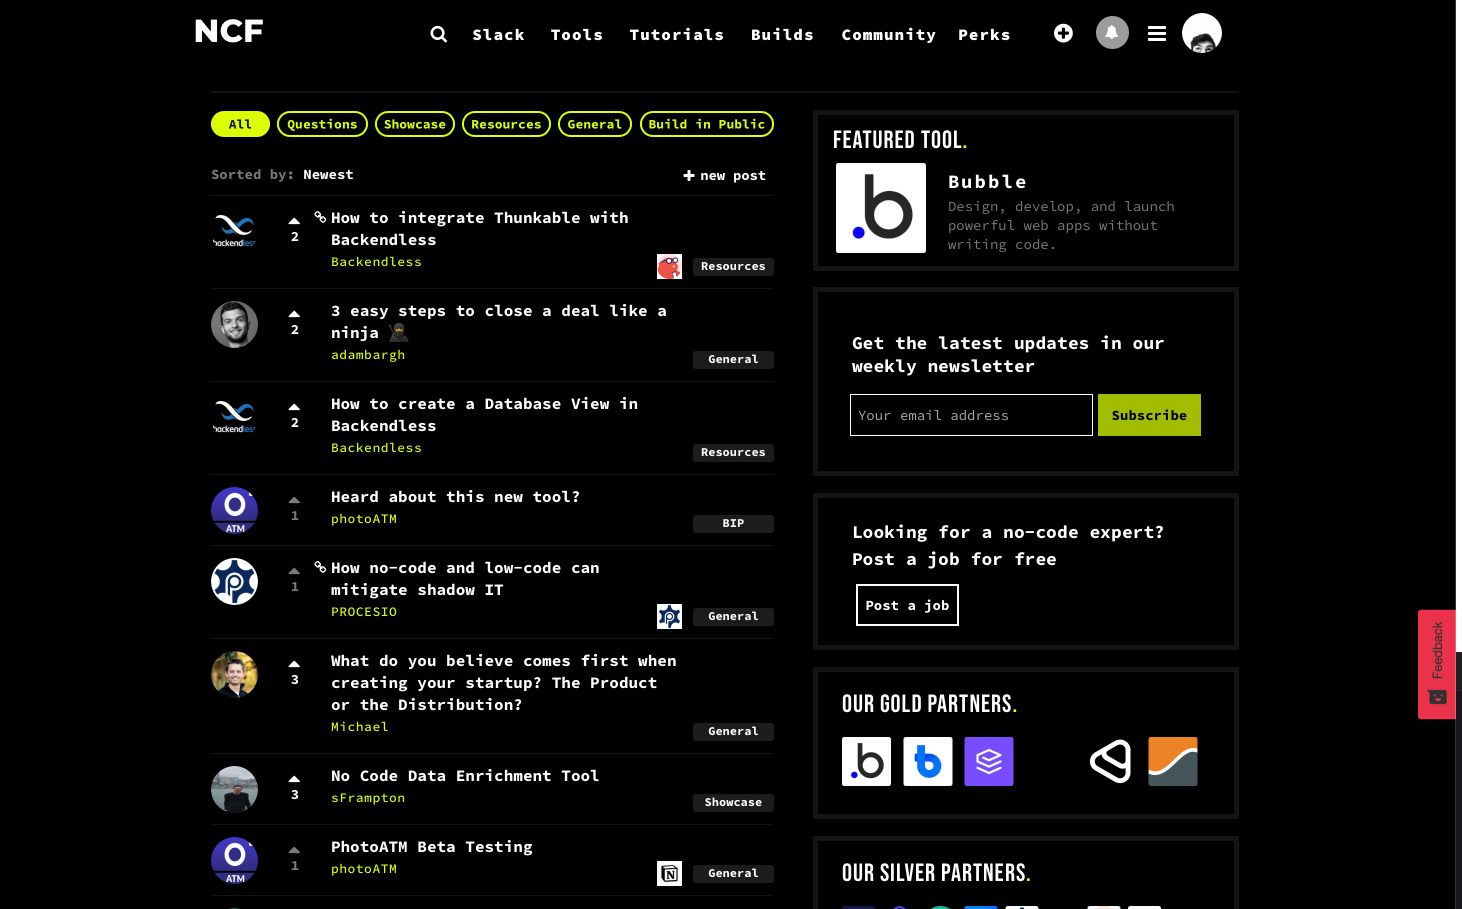Open the Tutorials menu
The width and height of the screenshot is (1462, 909).
(677, 35)
